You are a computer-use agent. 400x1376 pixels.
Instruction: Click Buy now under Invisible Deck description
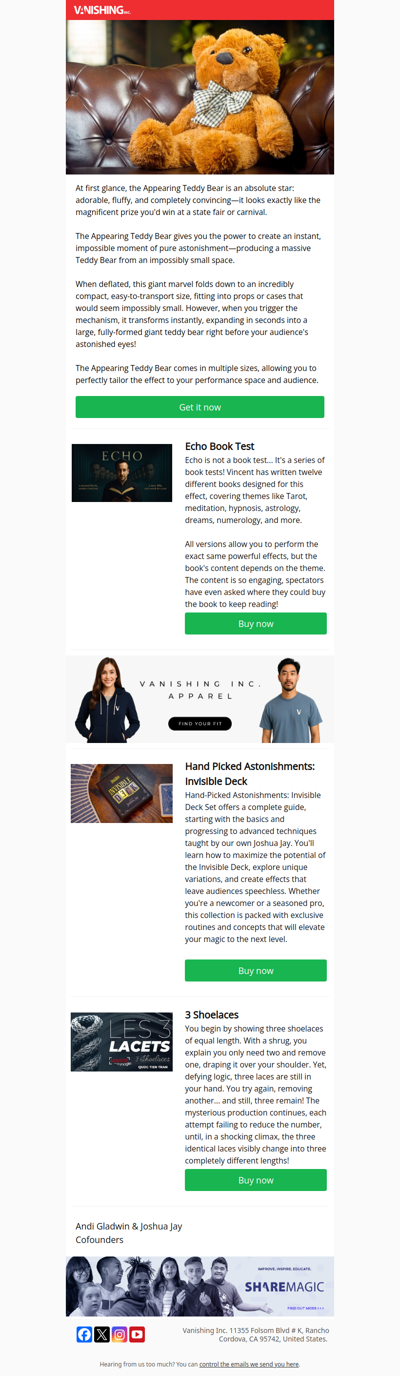[x=256, y=970]
